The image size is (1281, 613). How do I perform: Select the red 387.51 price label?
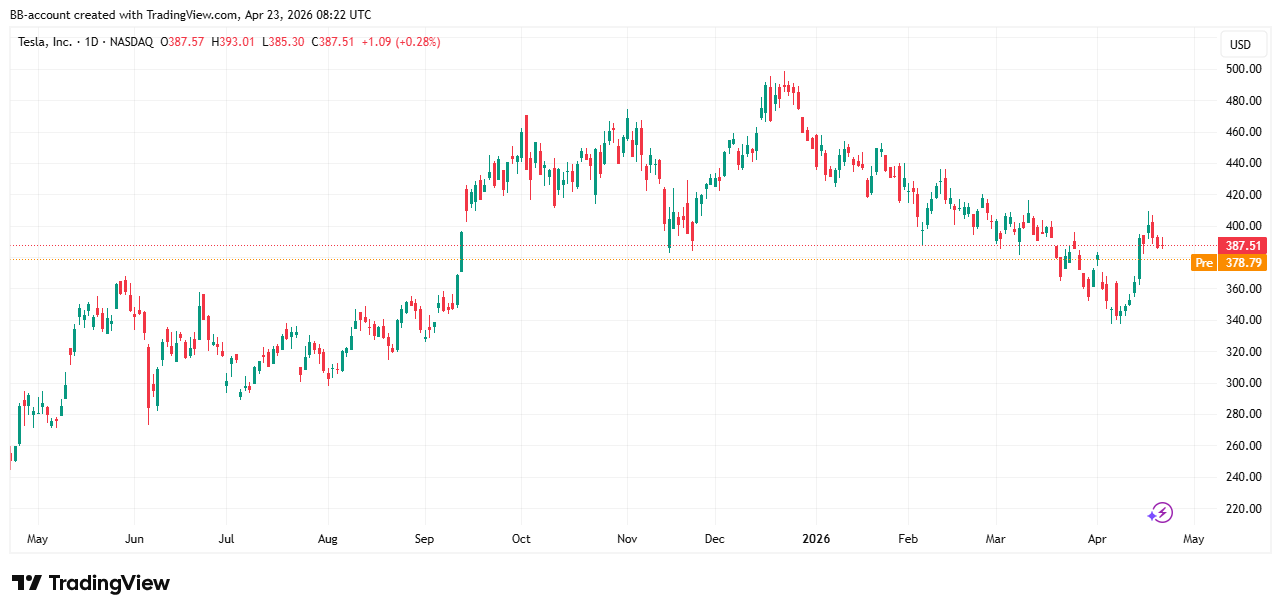pos(1242,246)
